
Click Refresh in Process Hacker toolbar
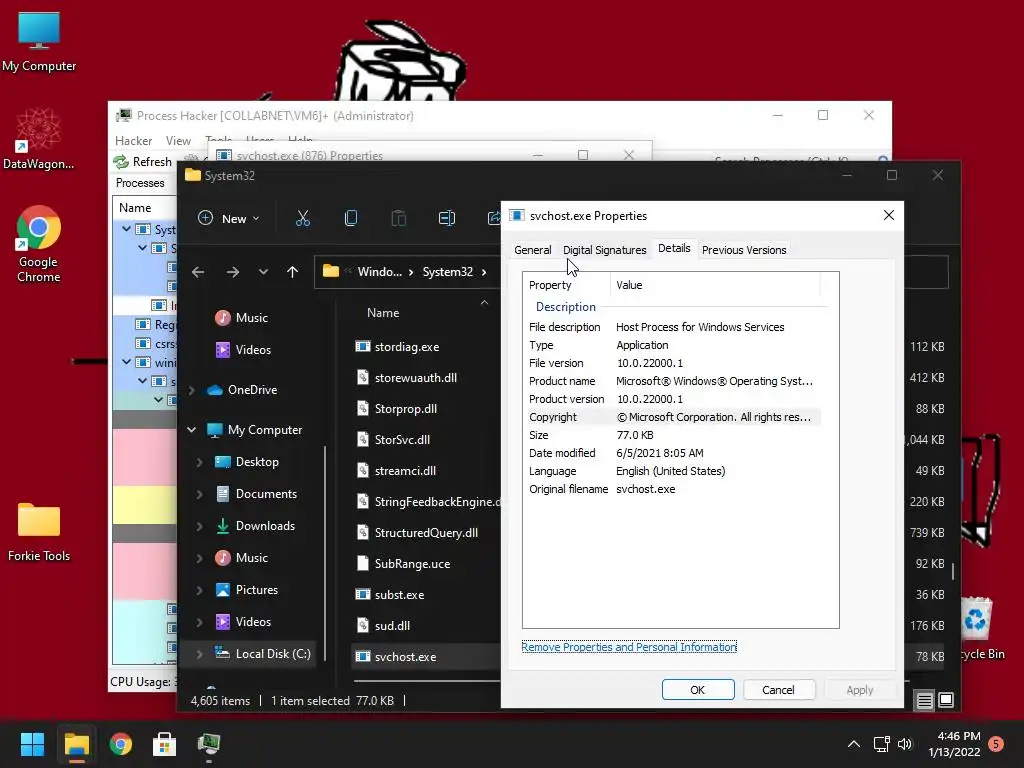[x=142, y=161]
